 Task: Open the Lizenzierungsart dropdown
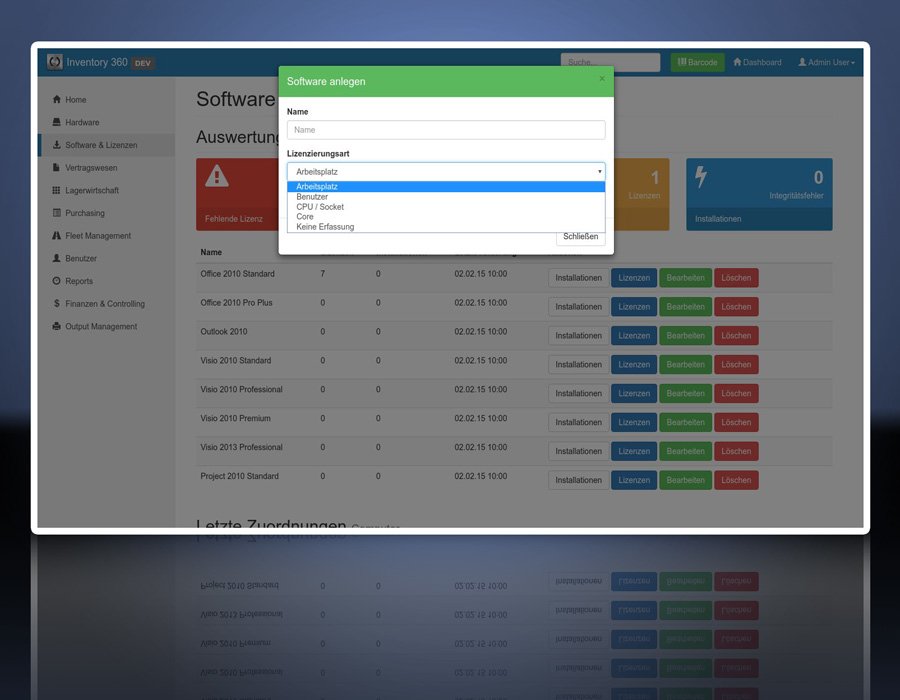[446, 172]
